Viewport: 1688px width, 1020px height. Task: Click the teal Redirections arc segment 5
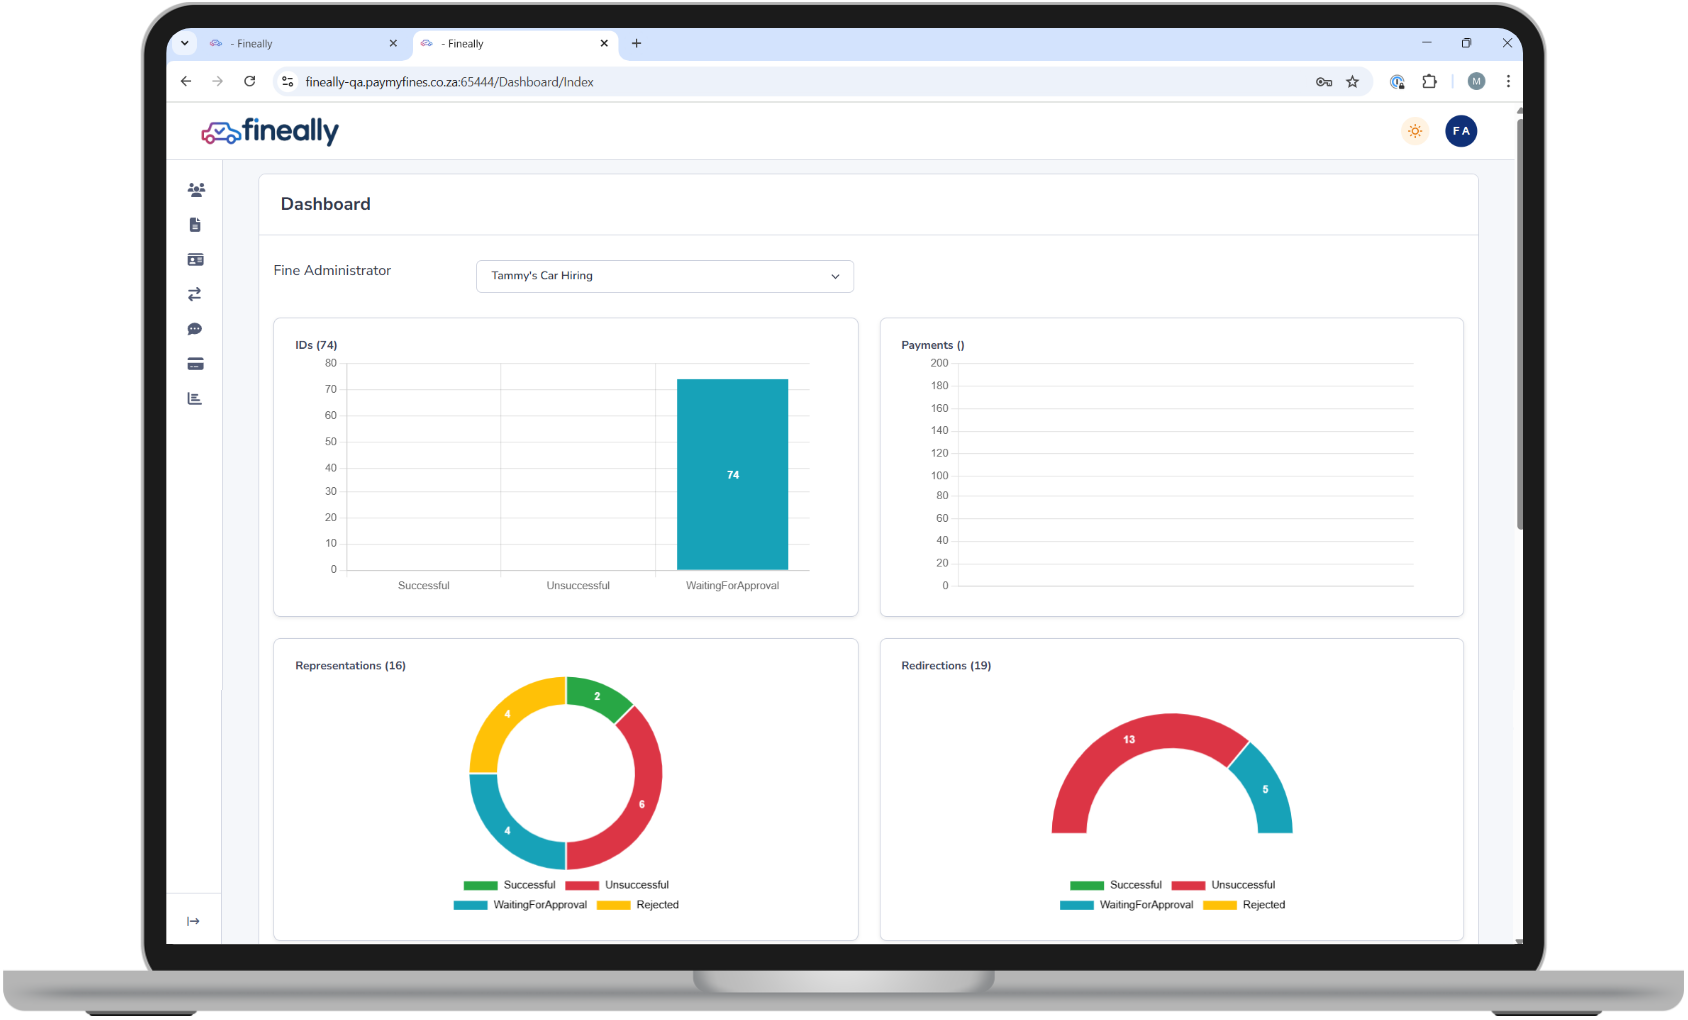click(1265, 790)
